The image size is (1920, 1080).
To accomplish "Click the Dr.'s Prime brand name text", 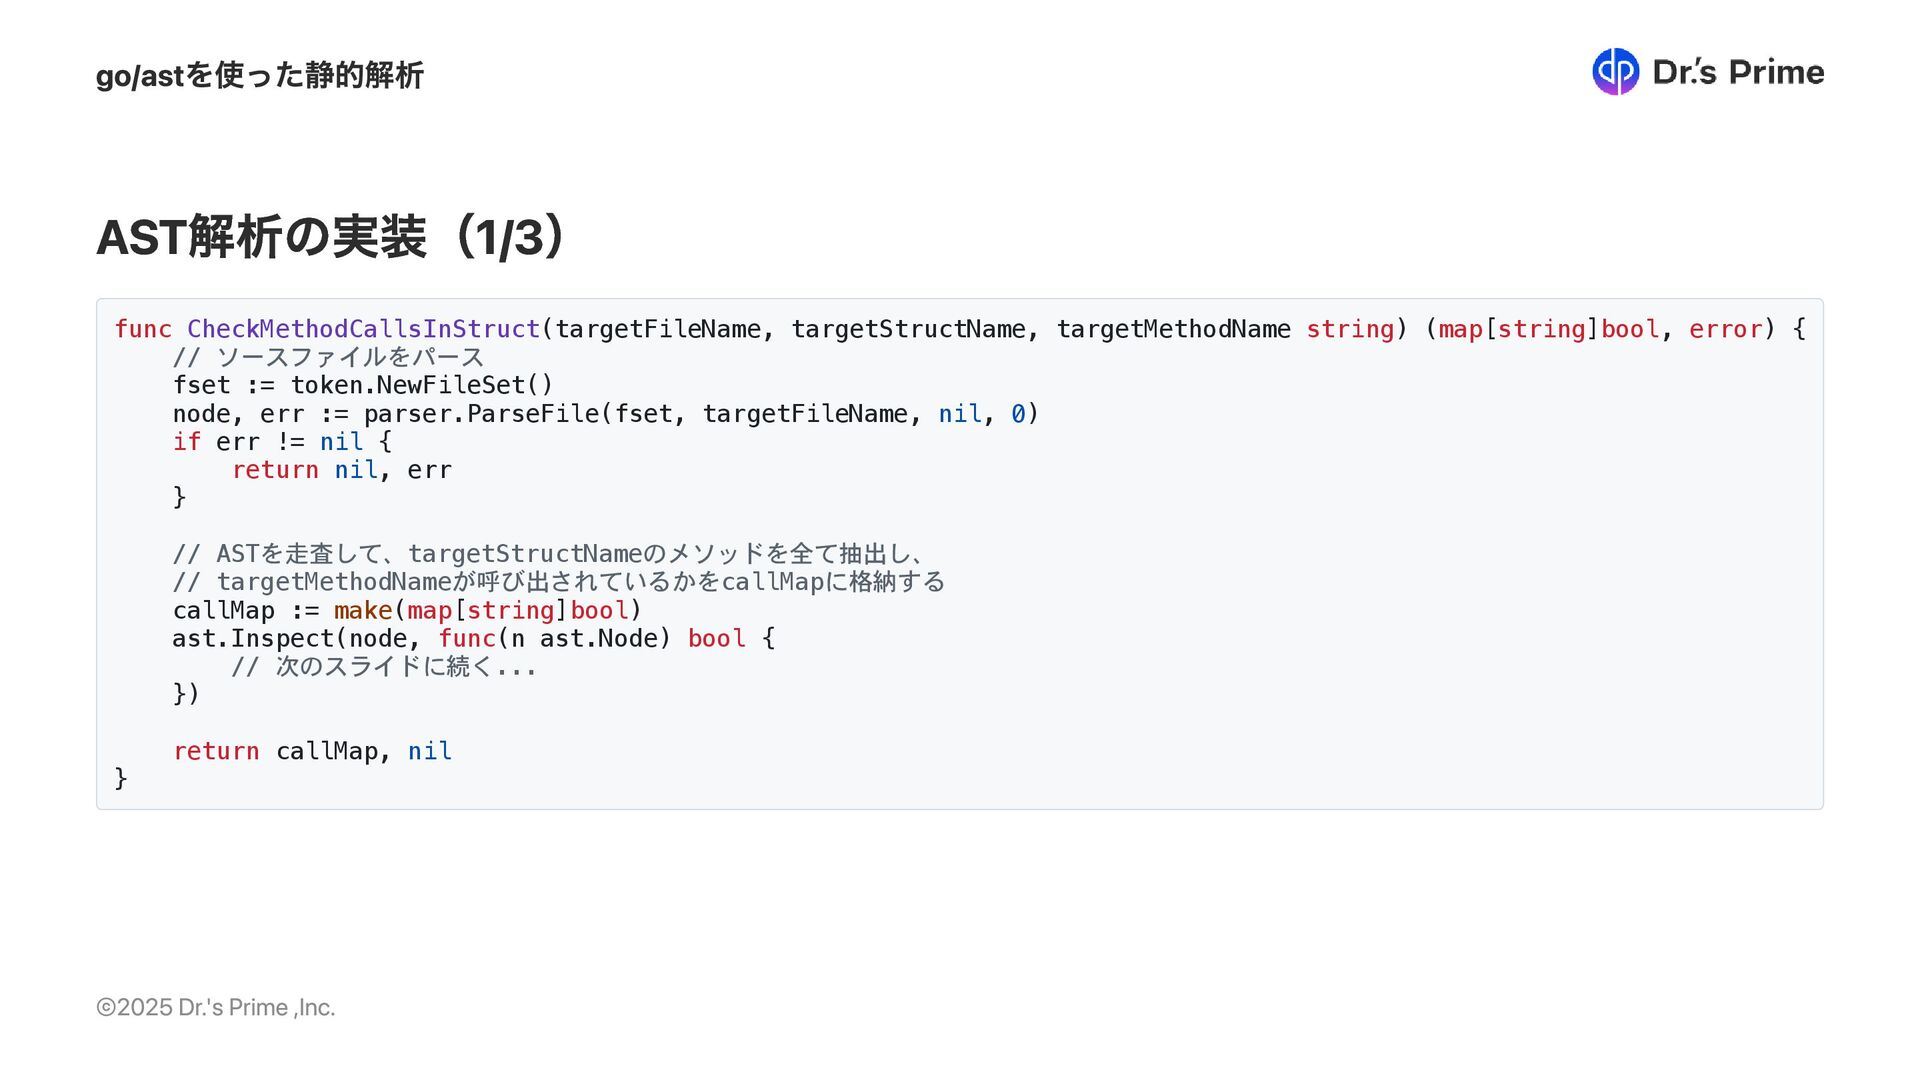I will [1738, 72].
